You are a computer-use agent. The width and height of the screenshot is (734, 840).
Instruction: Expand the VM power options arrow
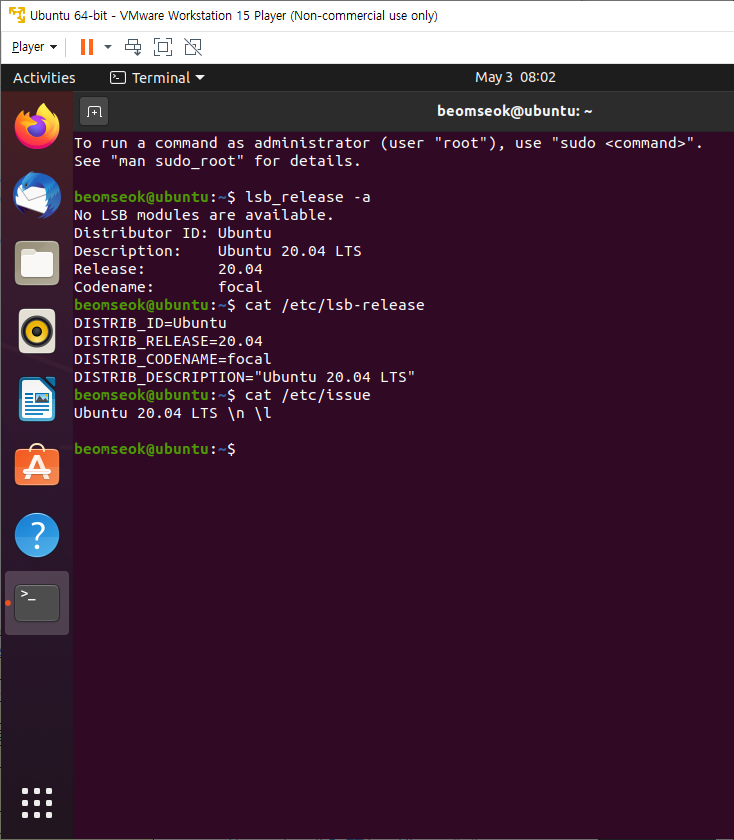click(108, 47)
